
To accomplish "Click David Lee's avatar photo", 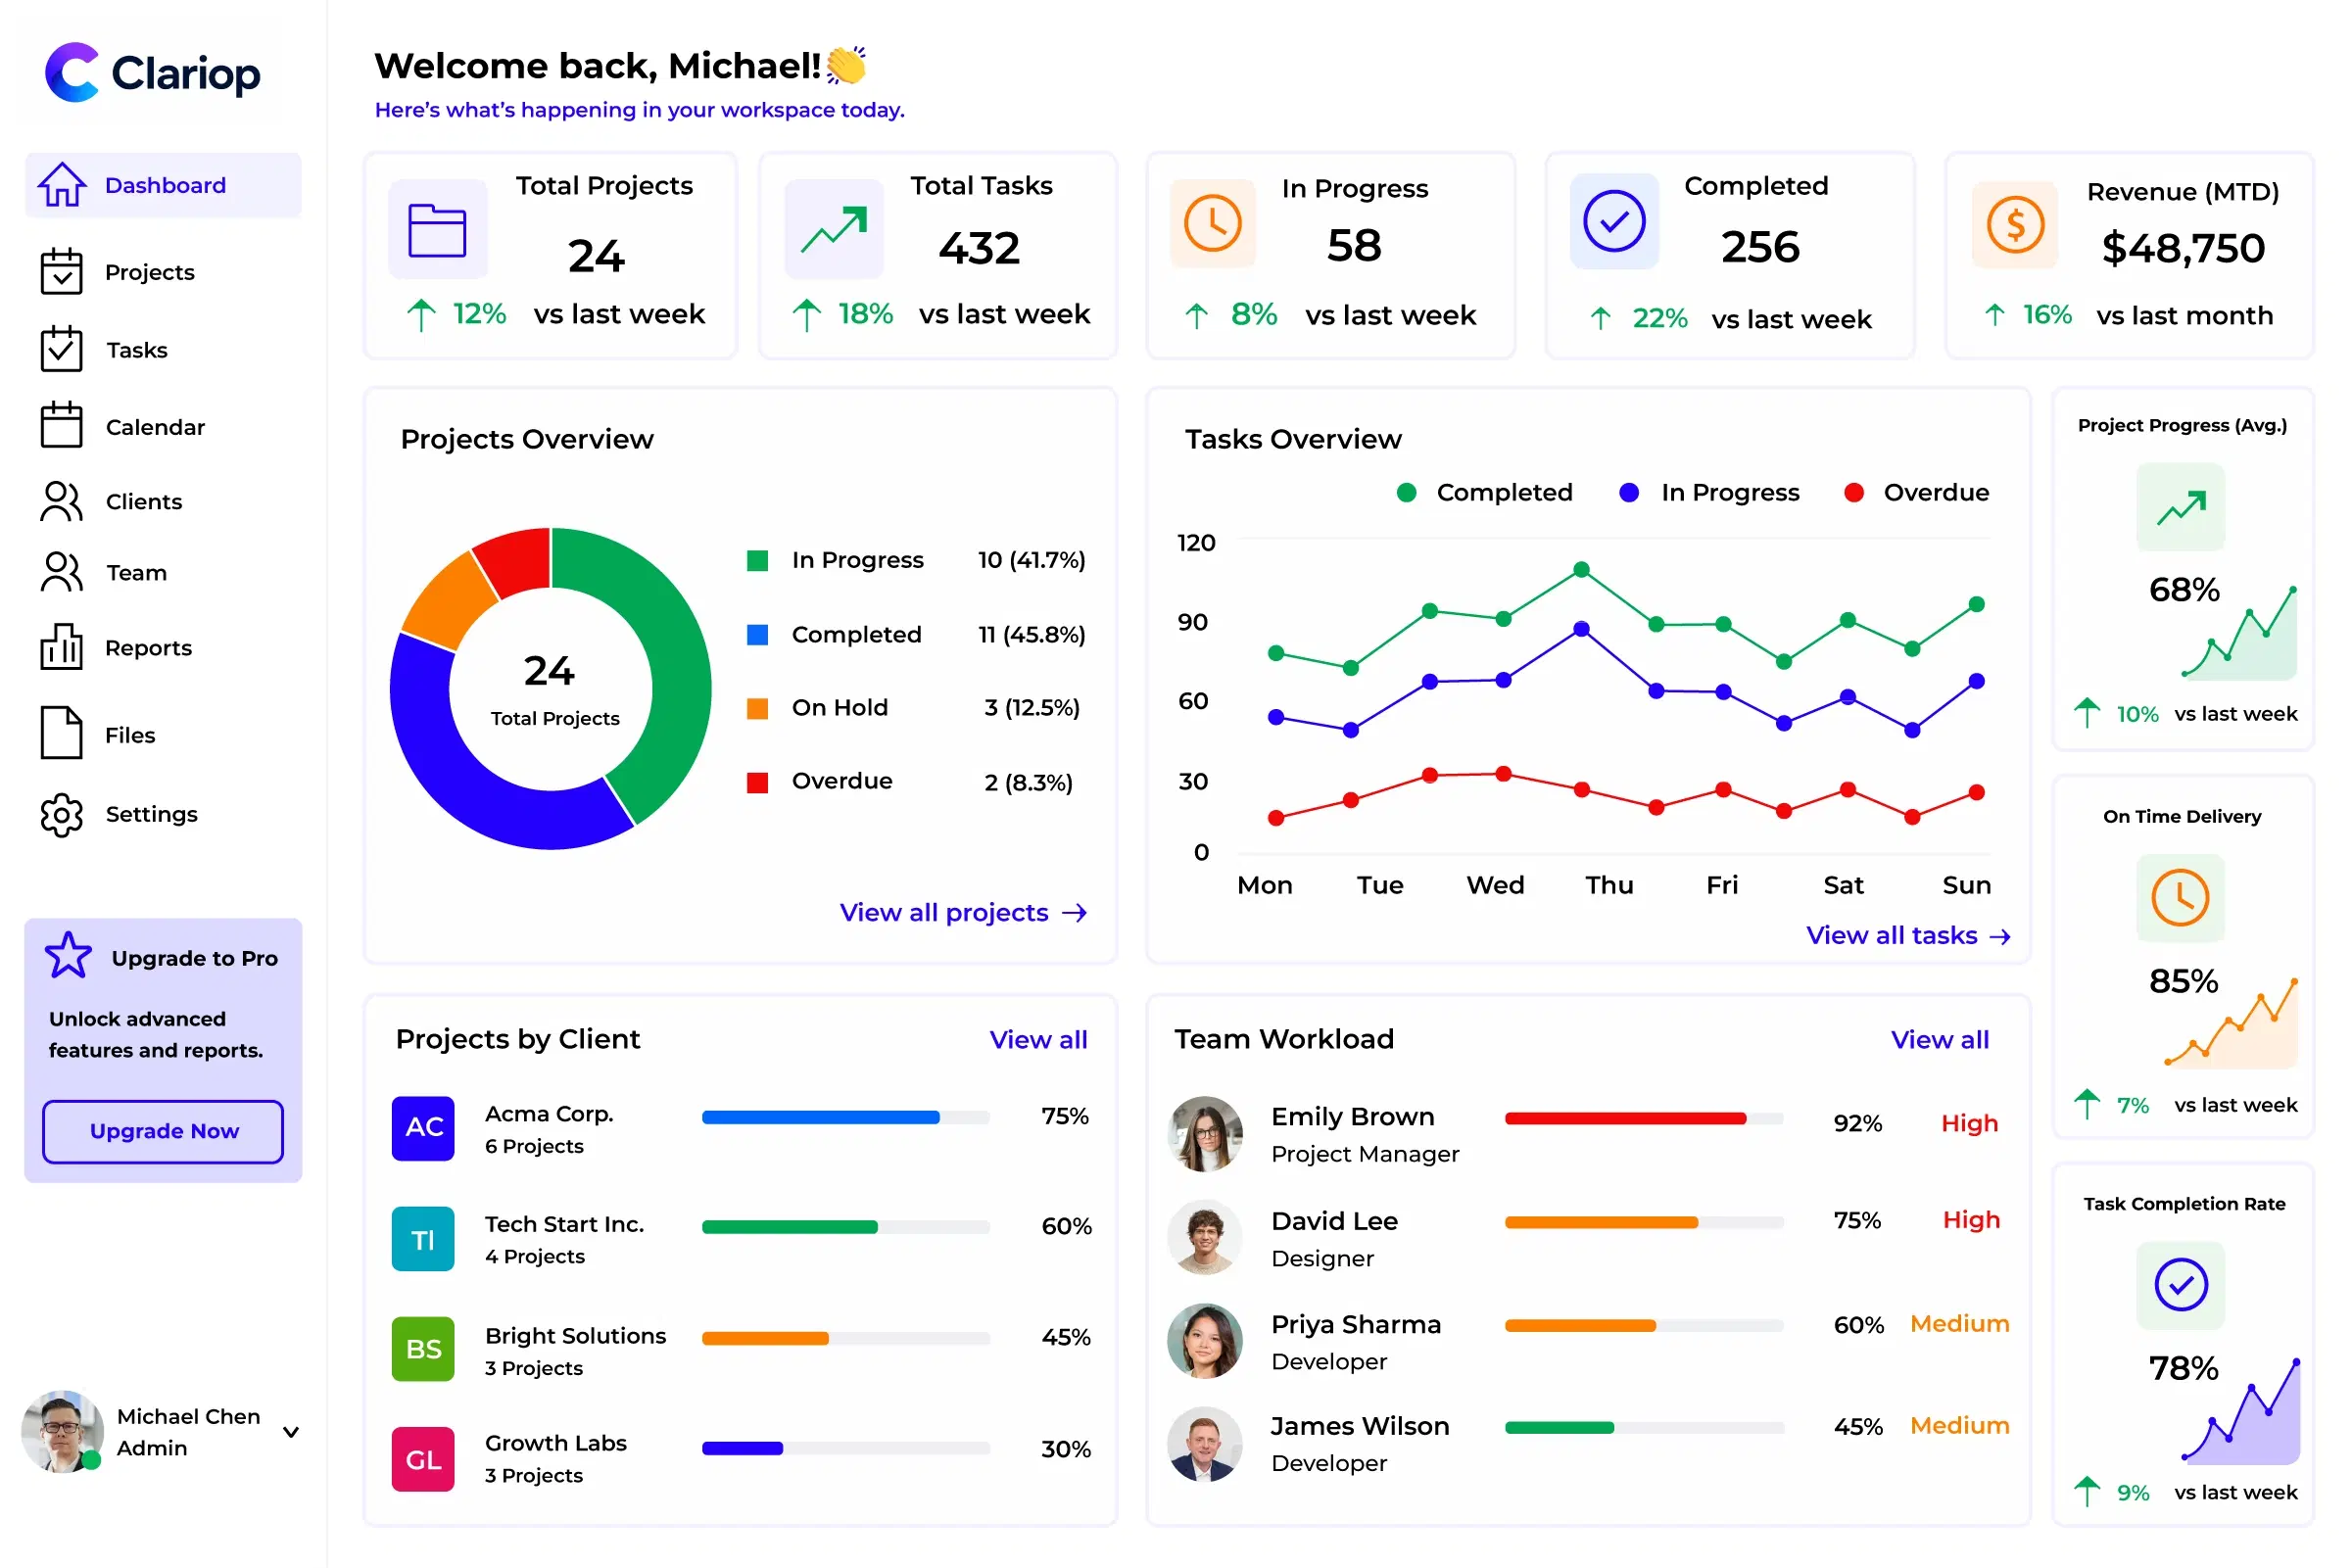I will [1205, 1237].
